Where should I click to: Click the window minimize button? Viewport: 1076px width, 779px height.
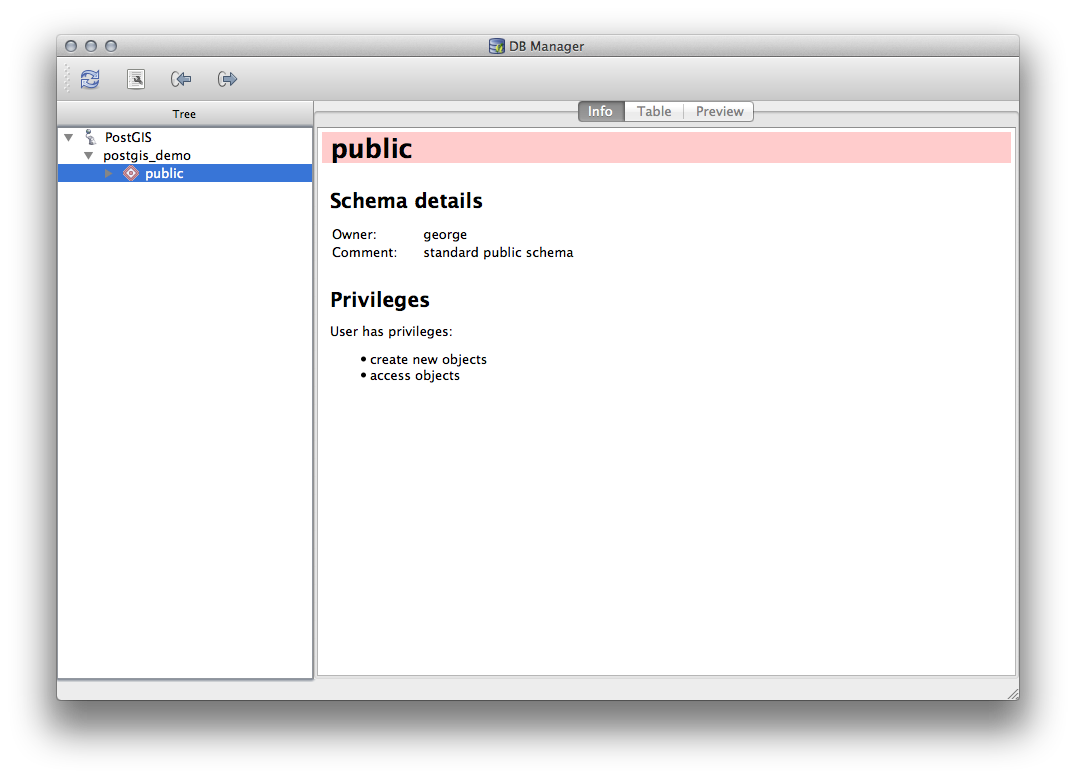[90, 45]
